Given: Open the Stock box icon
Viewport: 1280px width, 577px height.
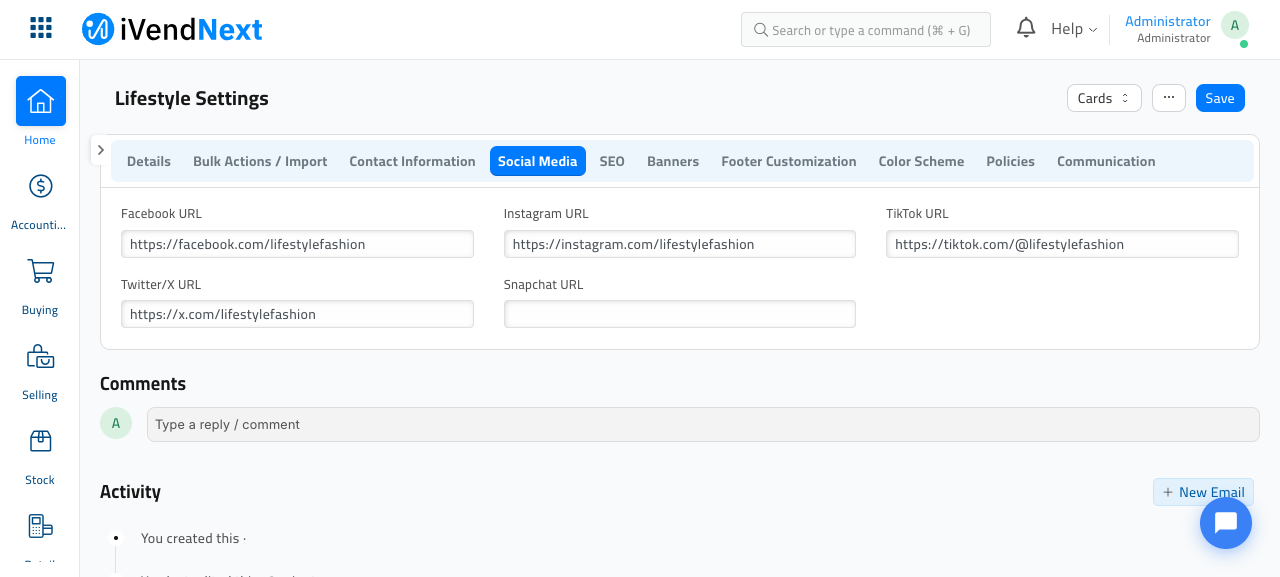Looking at the screenshot, I should tap(40, 441).
